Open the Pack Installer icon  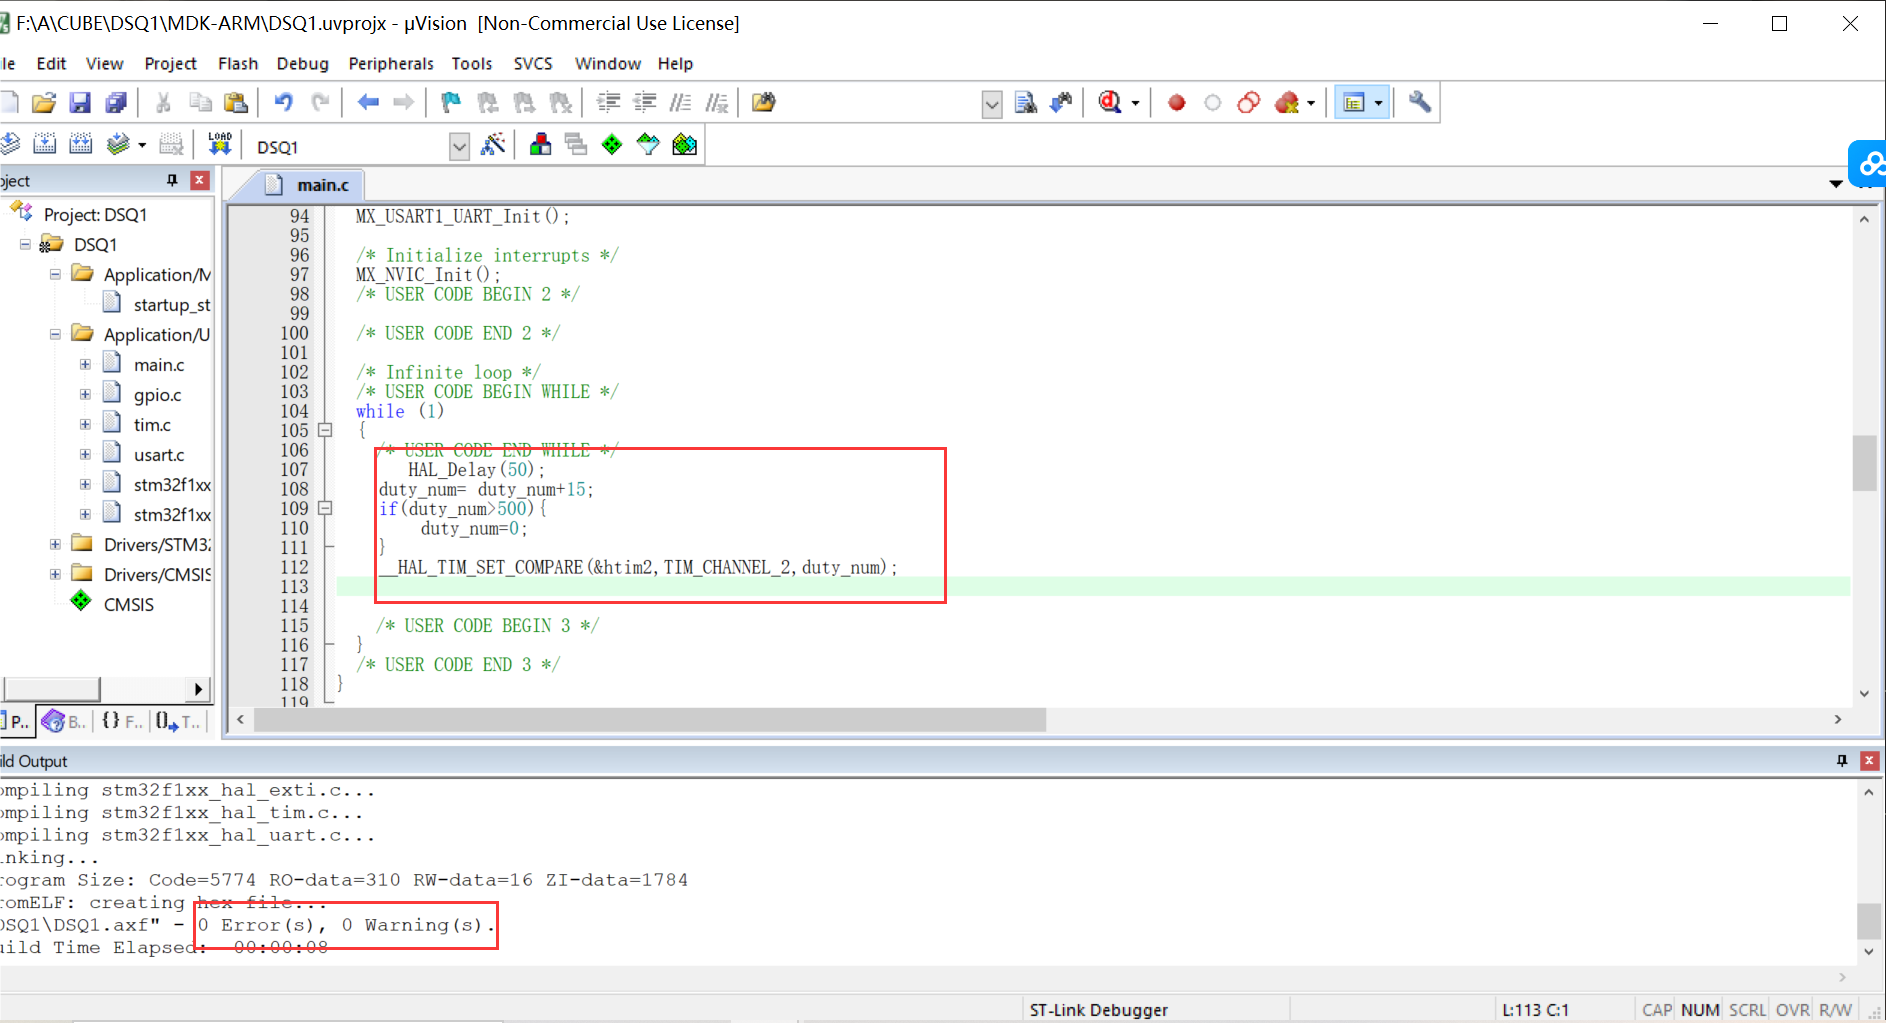coord(685,145)
